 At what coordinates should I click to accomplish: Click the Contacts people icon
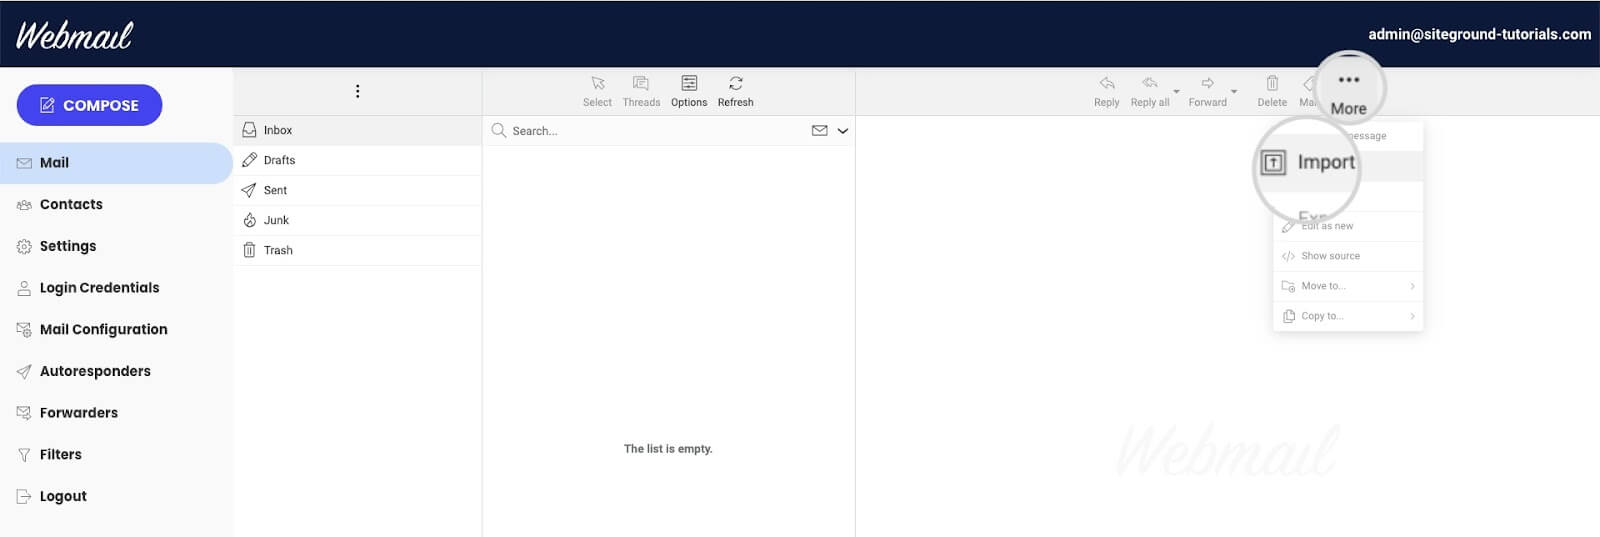pos(24,205)
